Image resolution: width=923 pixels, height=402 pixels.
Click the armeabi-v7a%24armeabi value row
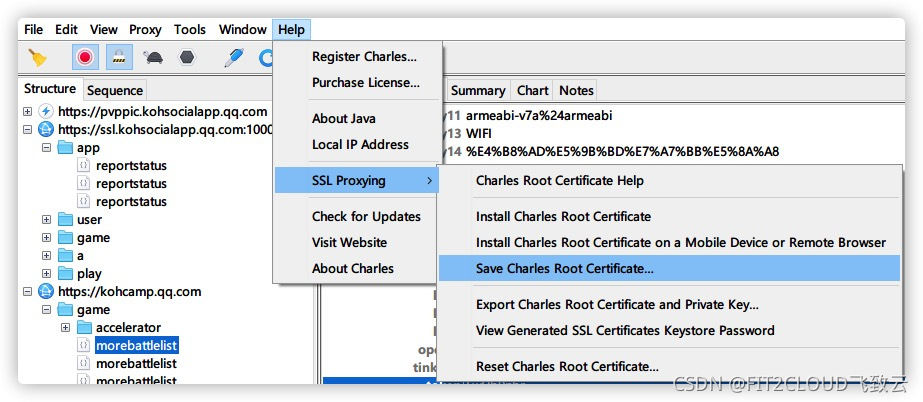click(539, 115)
